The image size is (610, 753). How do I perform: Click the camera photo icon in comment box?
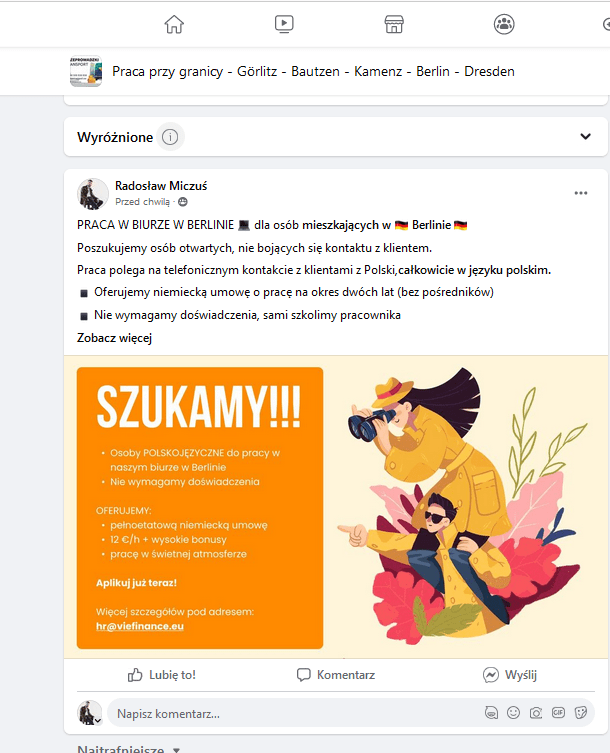pos(536,713)
